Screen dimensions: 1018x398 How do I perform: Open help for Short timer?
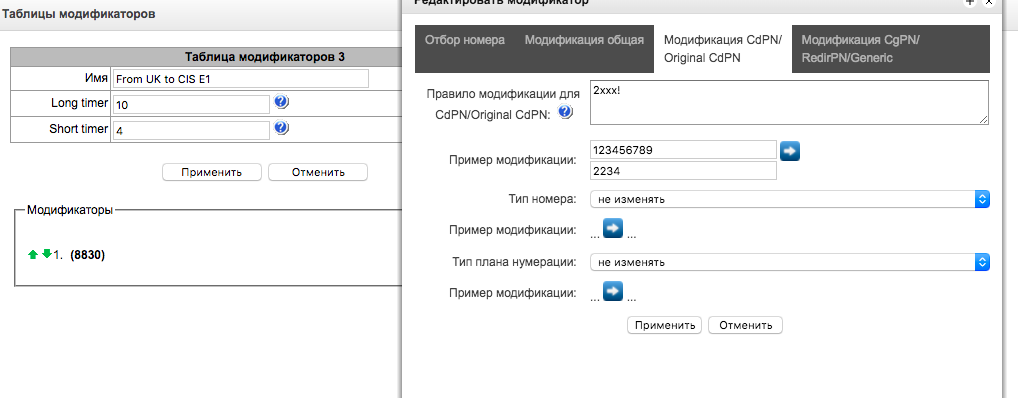pos(281,128)
